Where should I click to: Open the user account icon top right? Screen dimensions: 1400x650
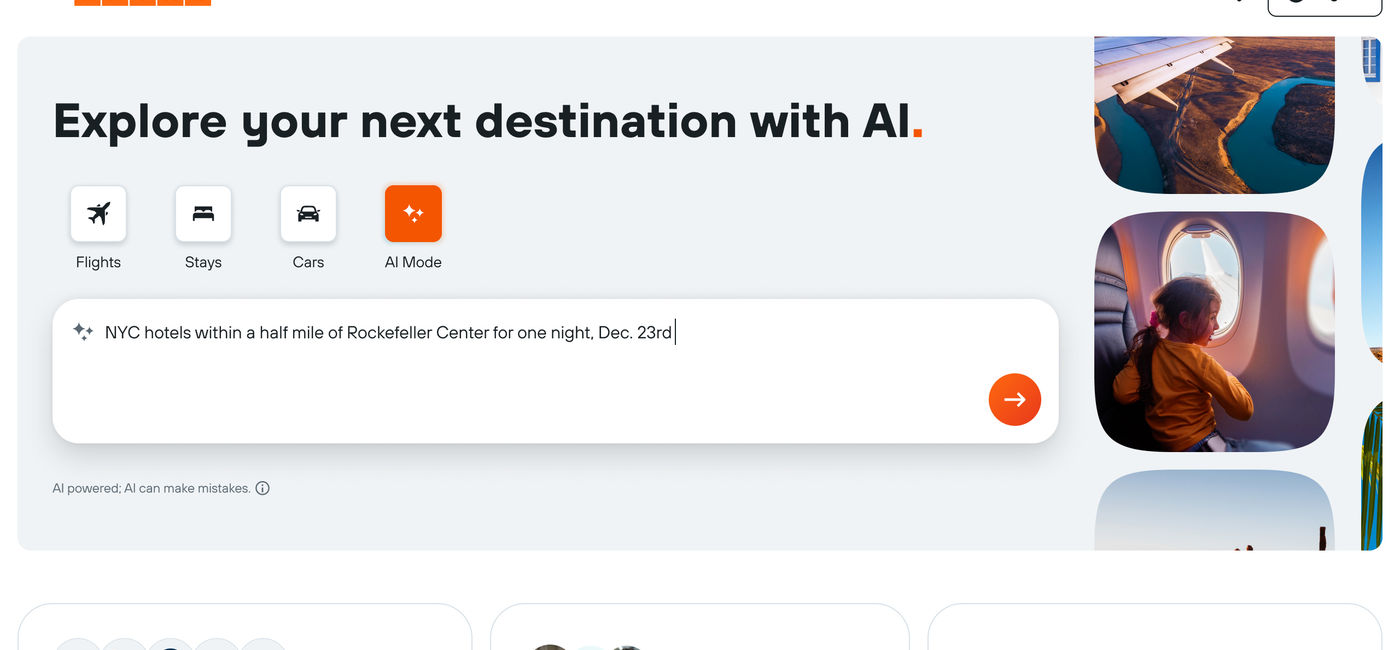[x=1295, y=2]
